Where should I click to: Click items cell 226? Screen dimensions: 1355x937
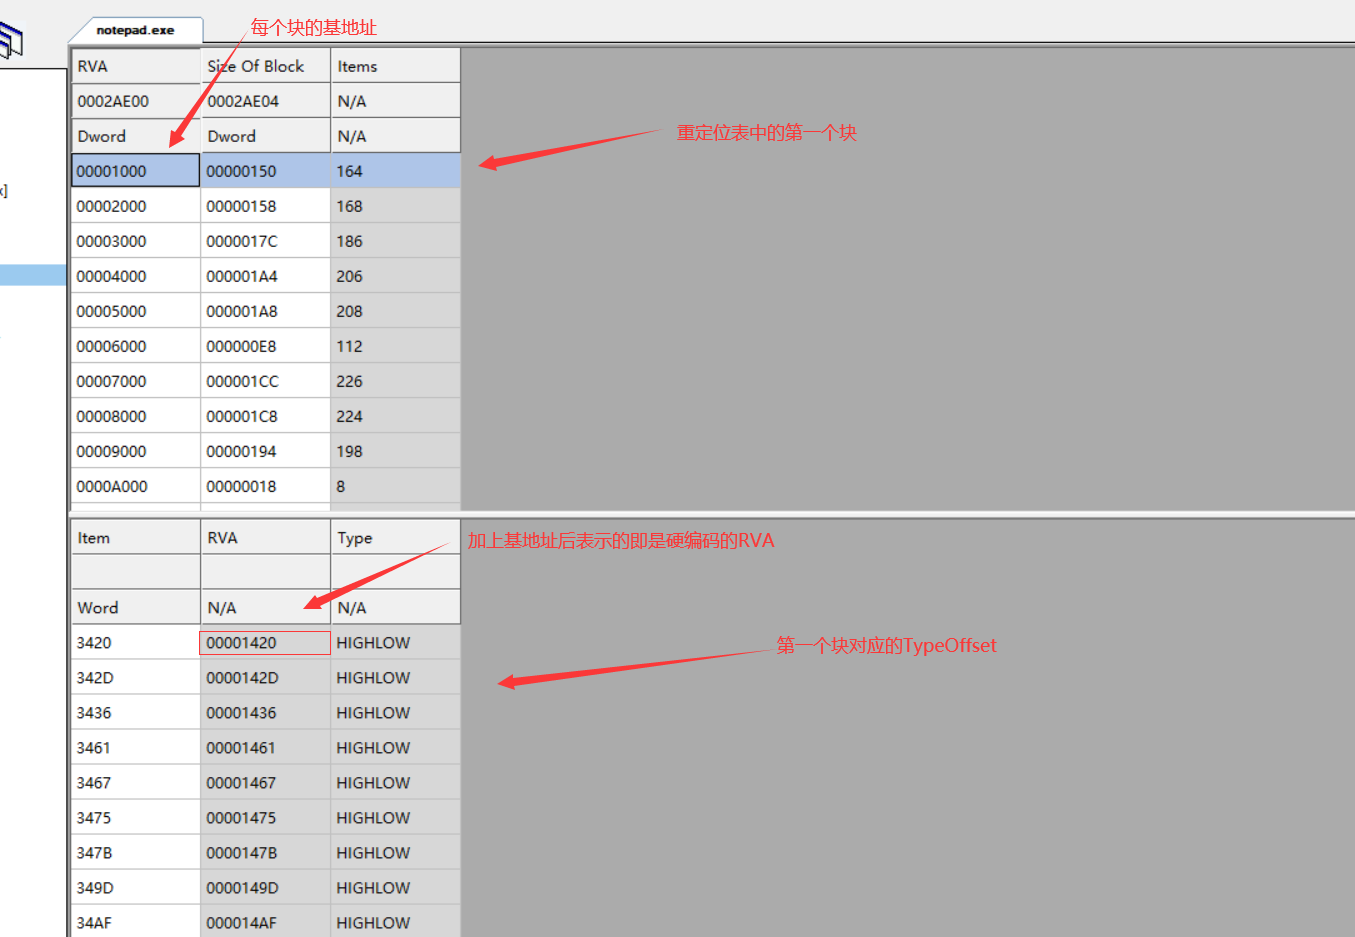[x=396, y=381]
